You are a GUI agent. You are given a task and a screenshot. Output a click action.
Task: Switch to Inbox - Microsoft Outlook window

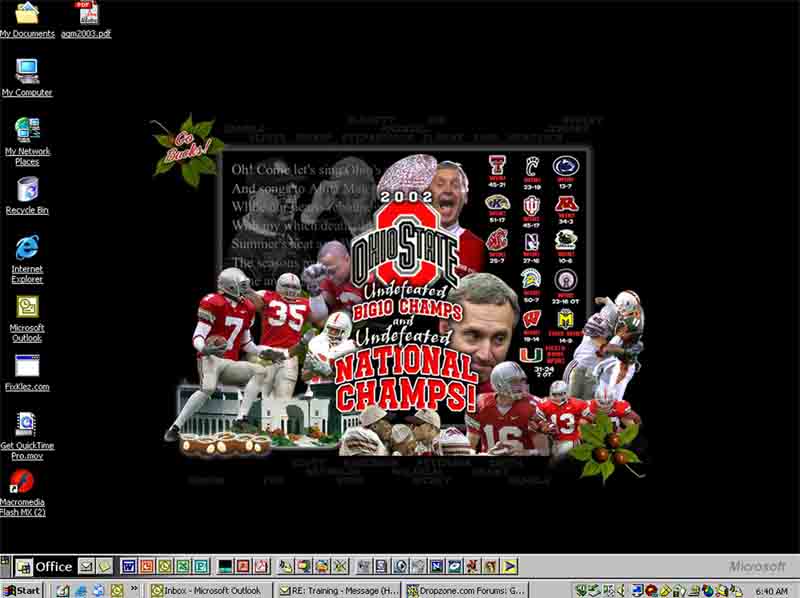coord(209,590)
